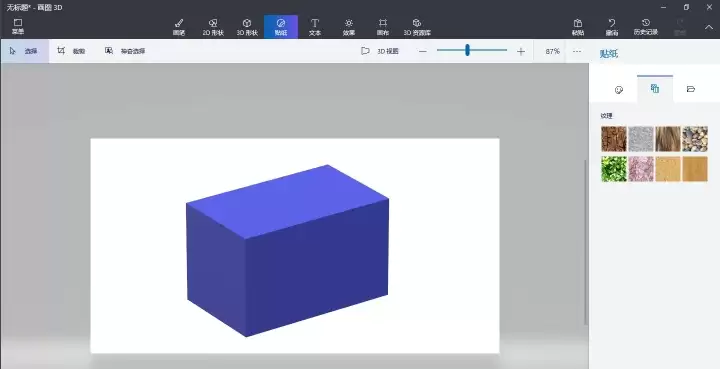Toggle the 3D view mode

[x=380, y=51]
